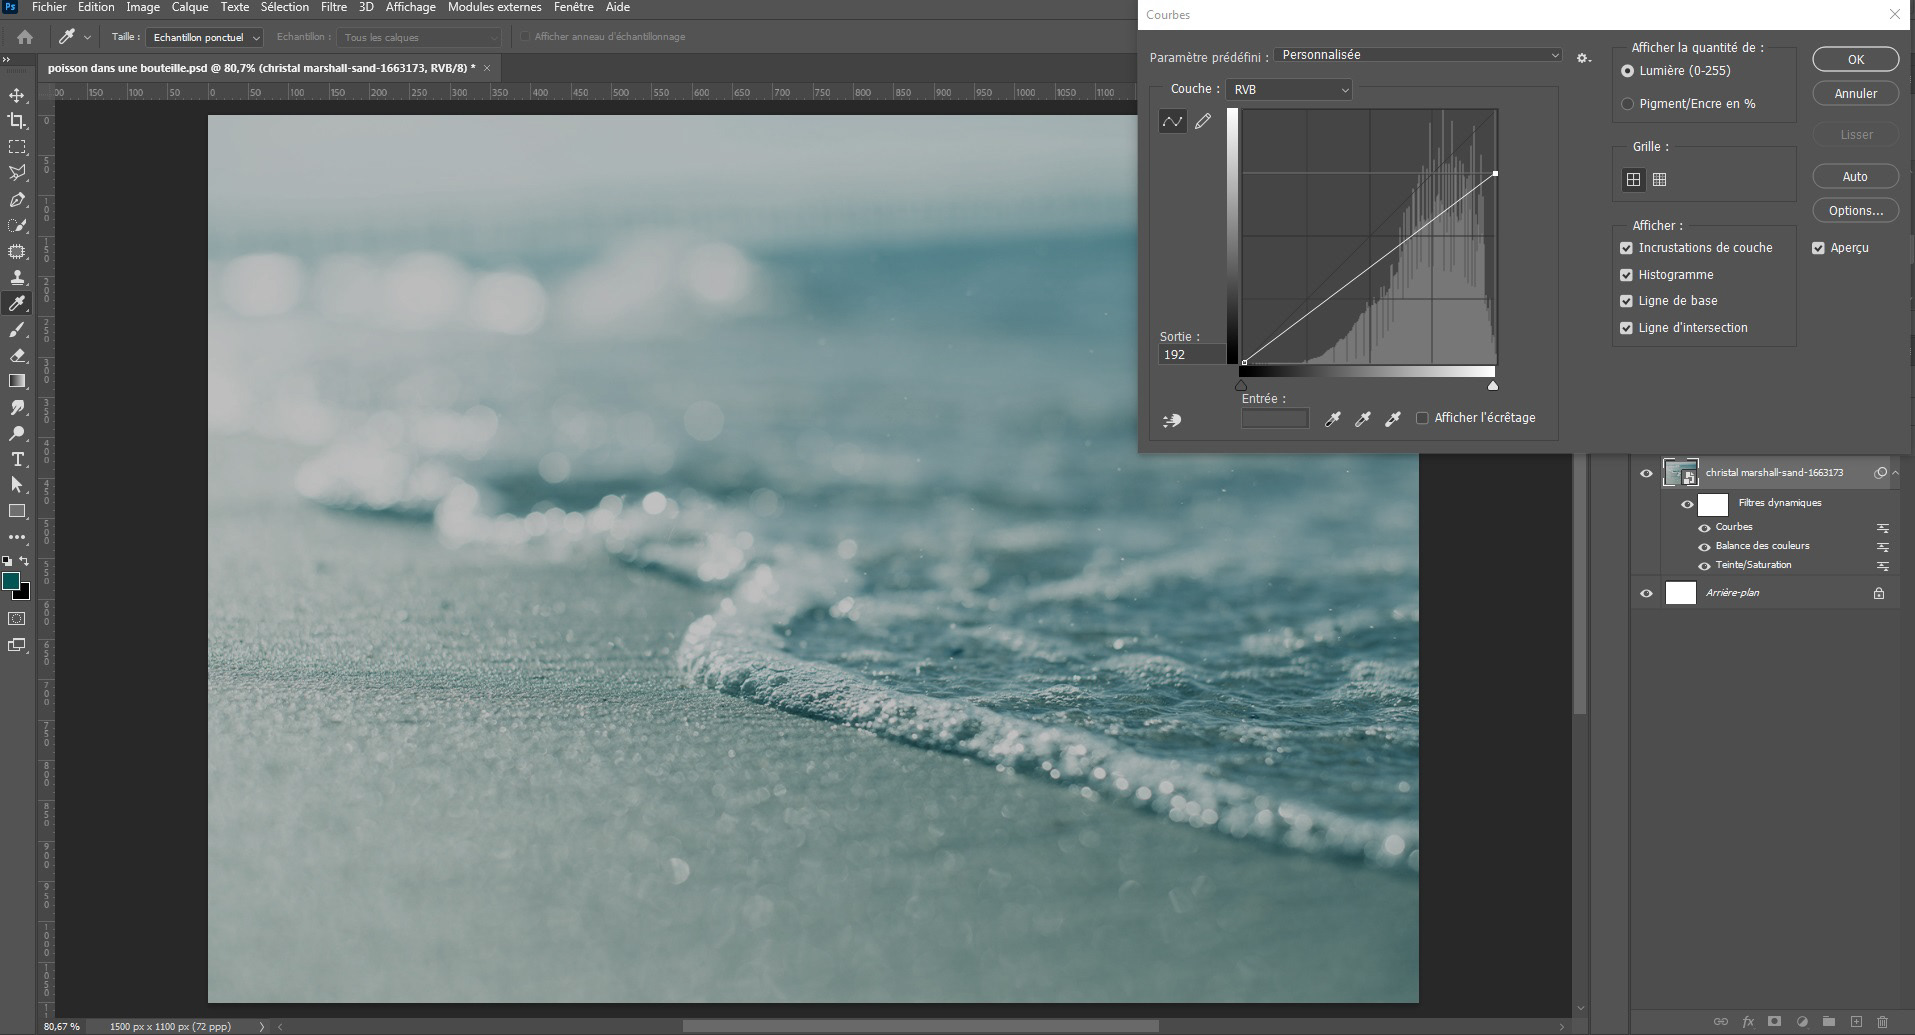Viewport: 1915px width, 1035px height.
Task: Open the Sélection menu
Action: tap(285, 7)
